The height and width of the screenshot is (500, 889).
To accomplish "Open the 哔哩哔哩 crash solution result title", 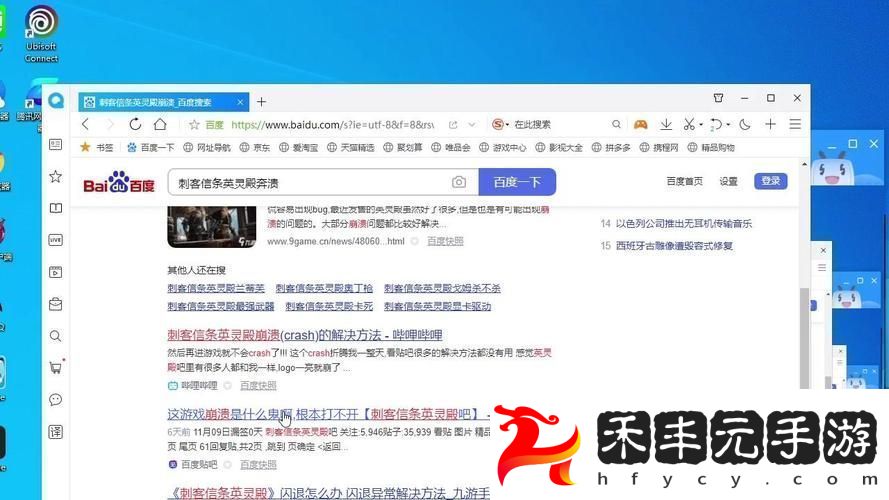I will click(x=304, y=335).
